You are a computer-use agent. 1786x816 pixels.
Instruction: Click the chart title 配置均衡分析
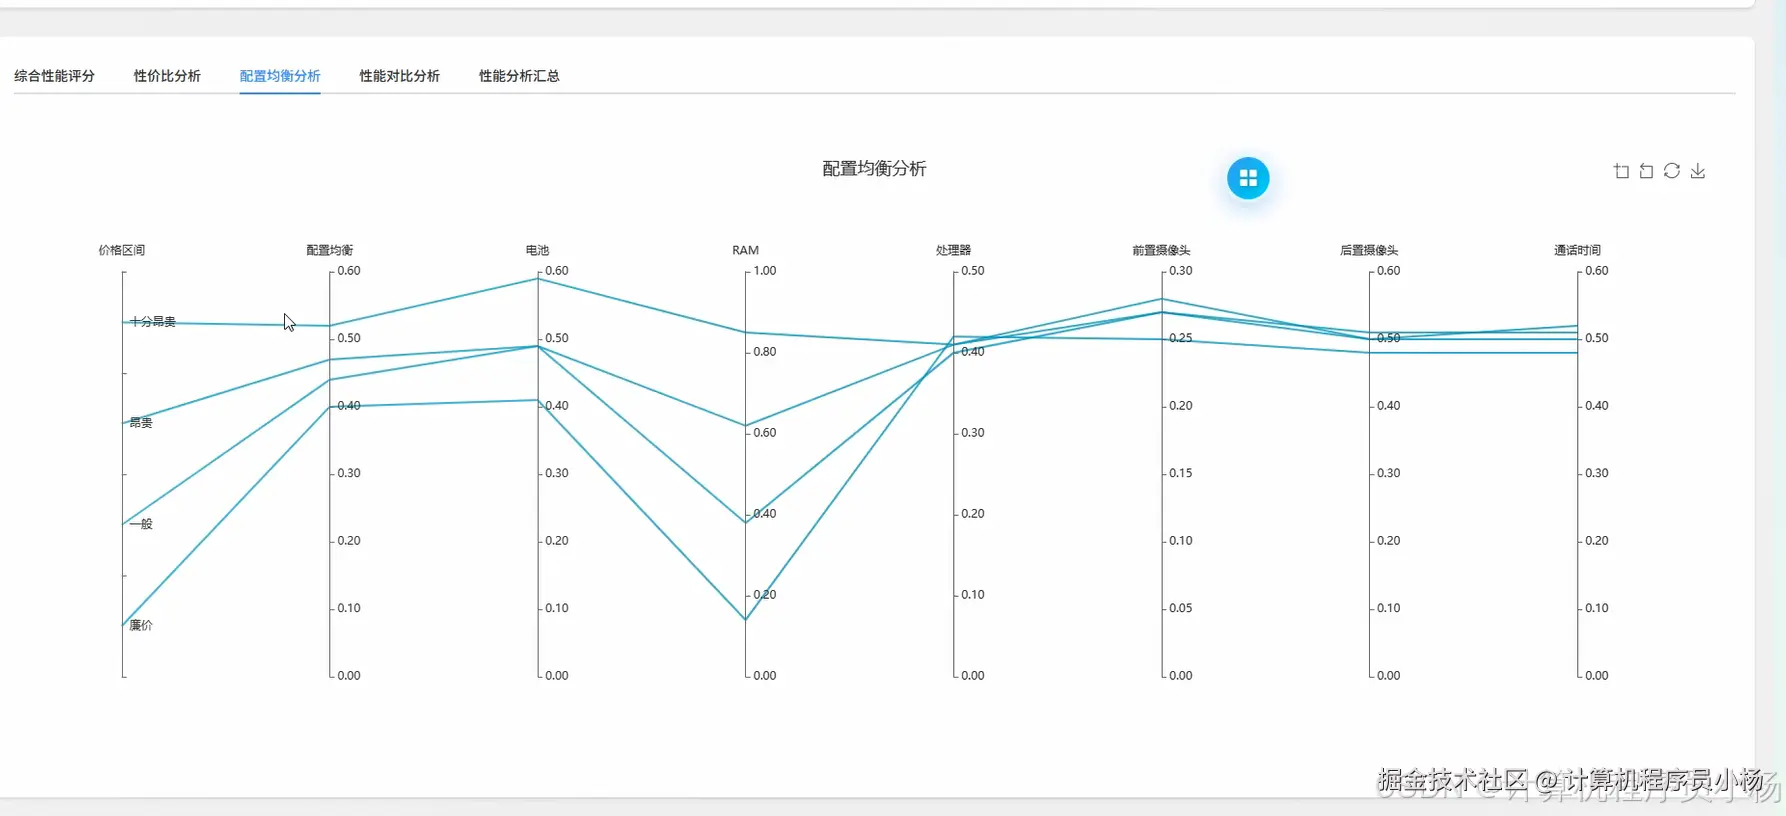tap(874, 169)
